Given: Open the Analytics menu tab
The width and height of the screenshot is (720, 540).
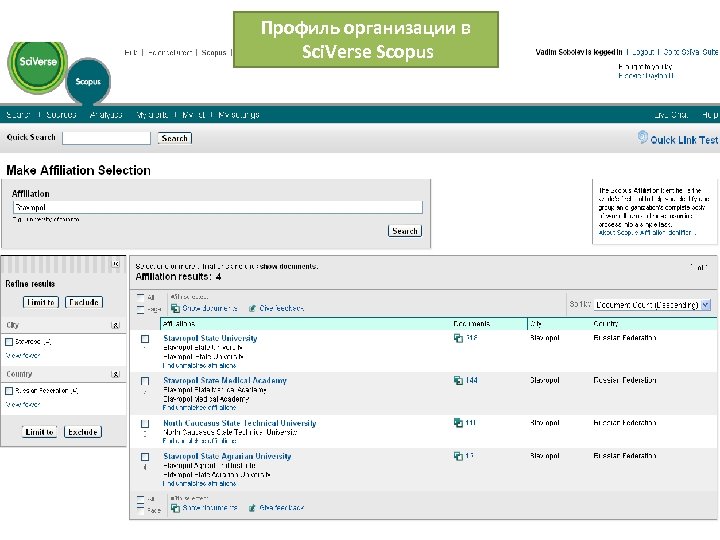Looking at the screenshot, I should pyautogui.click(x=106, y=115).
